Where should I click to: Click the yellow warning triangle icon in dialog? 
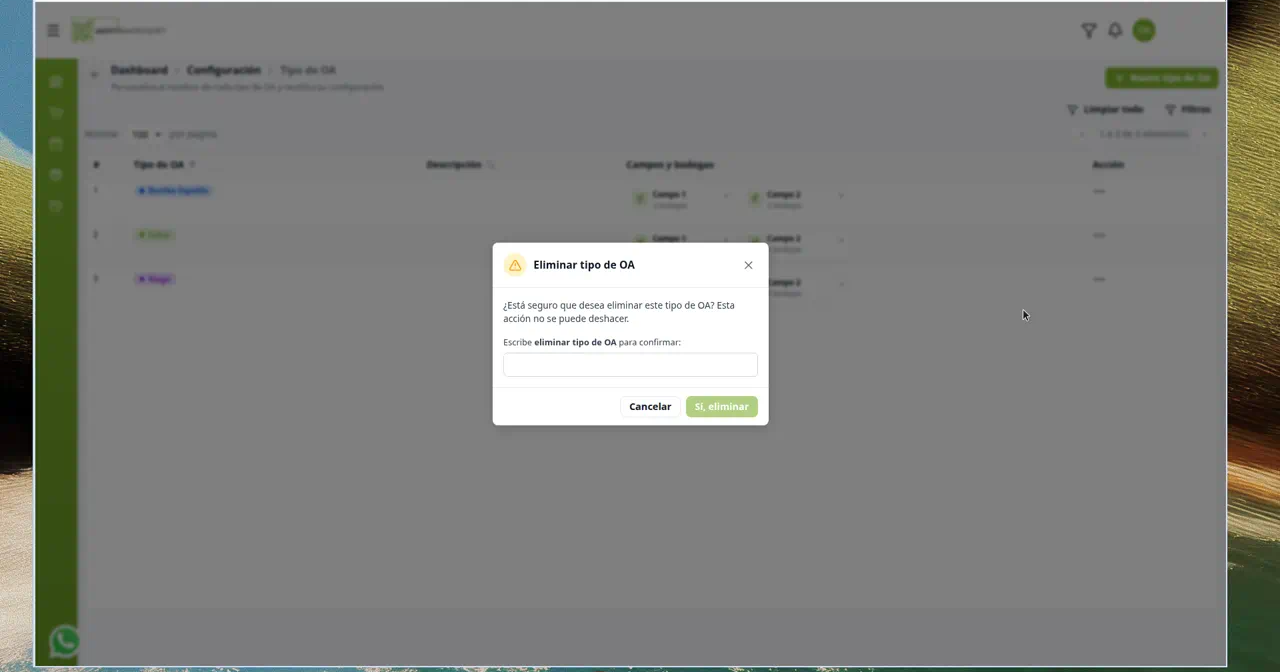(515, 265)
